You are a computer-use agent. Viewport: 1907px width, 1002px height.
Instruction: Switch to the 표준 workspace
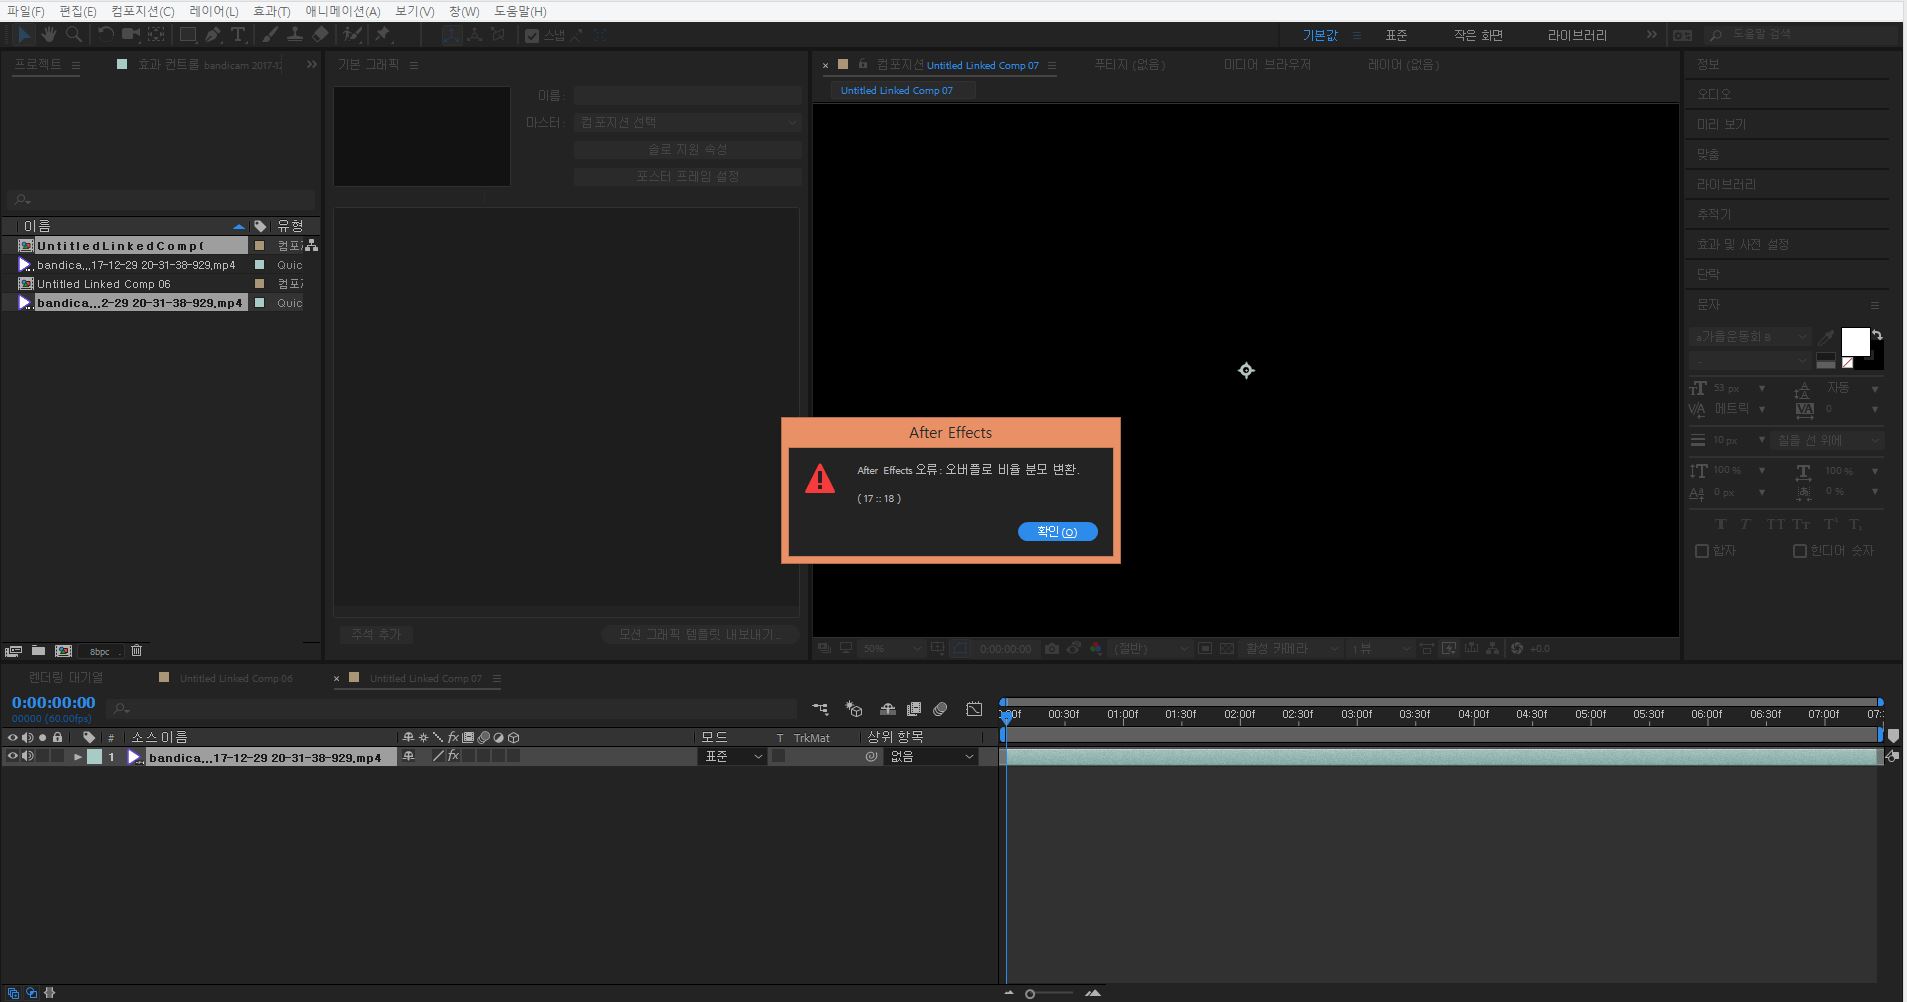tap(1396, 35)
